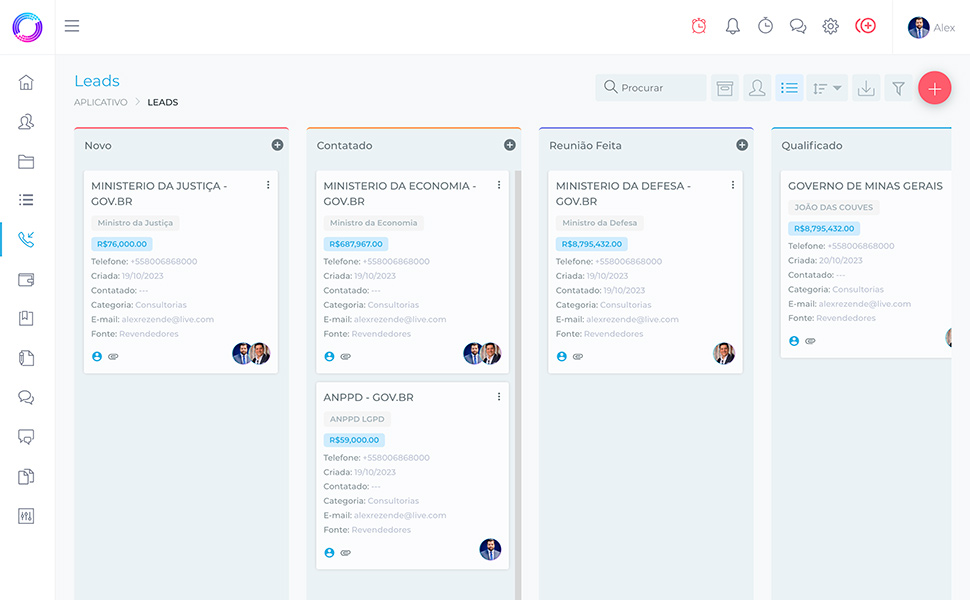Click the JOÃO DAS COUVES tag
Screen dimensions: 970x600
point(833,207)
